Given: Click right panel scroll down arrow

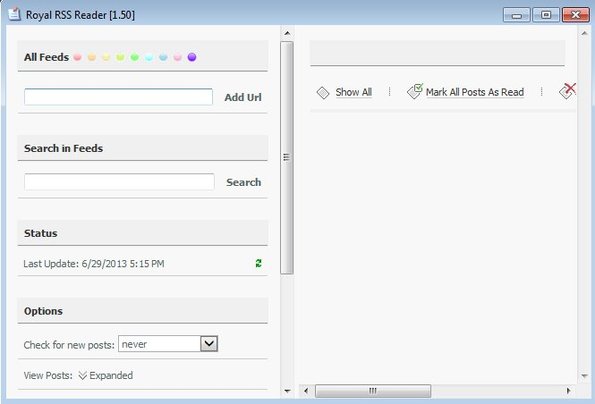Looking at the screenshot, I should (584, 376).
